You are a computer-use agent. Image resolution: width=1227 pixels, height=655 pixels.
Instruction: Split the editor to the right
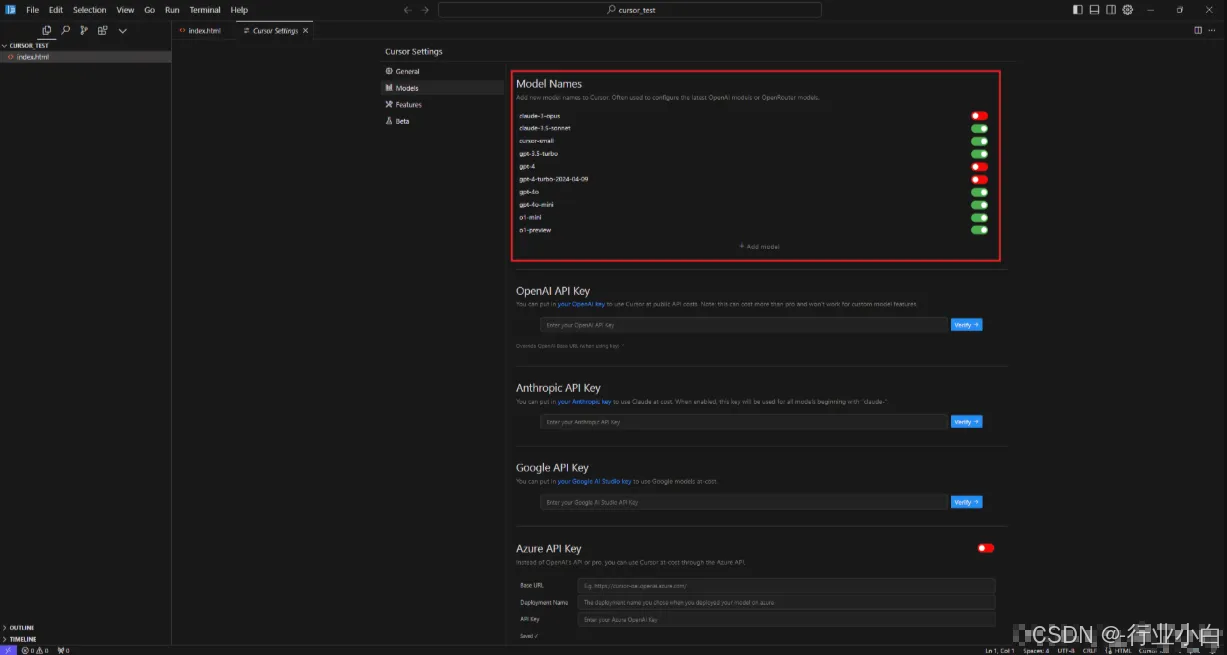(1198, 30)
